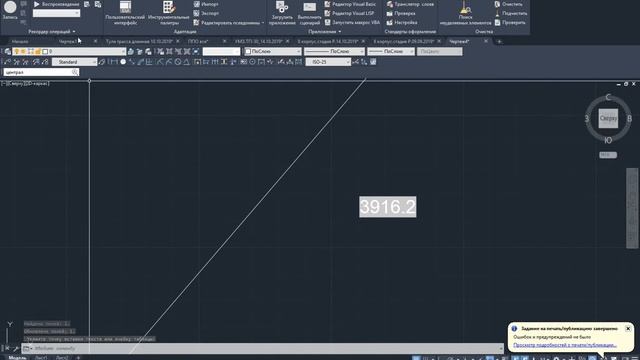Open the macro name dropdown below Воспроизведение
The width and height of the screenshot is (640, 360).
pyautogui.click(x=56, y=13)
